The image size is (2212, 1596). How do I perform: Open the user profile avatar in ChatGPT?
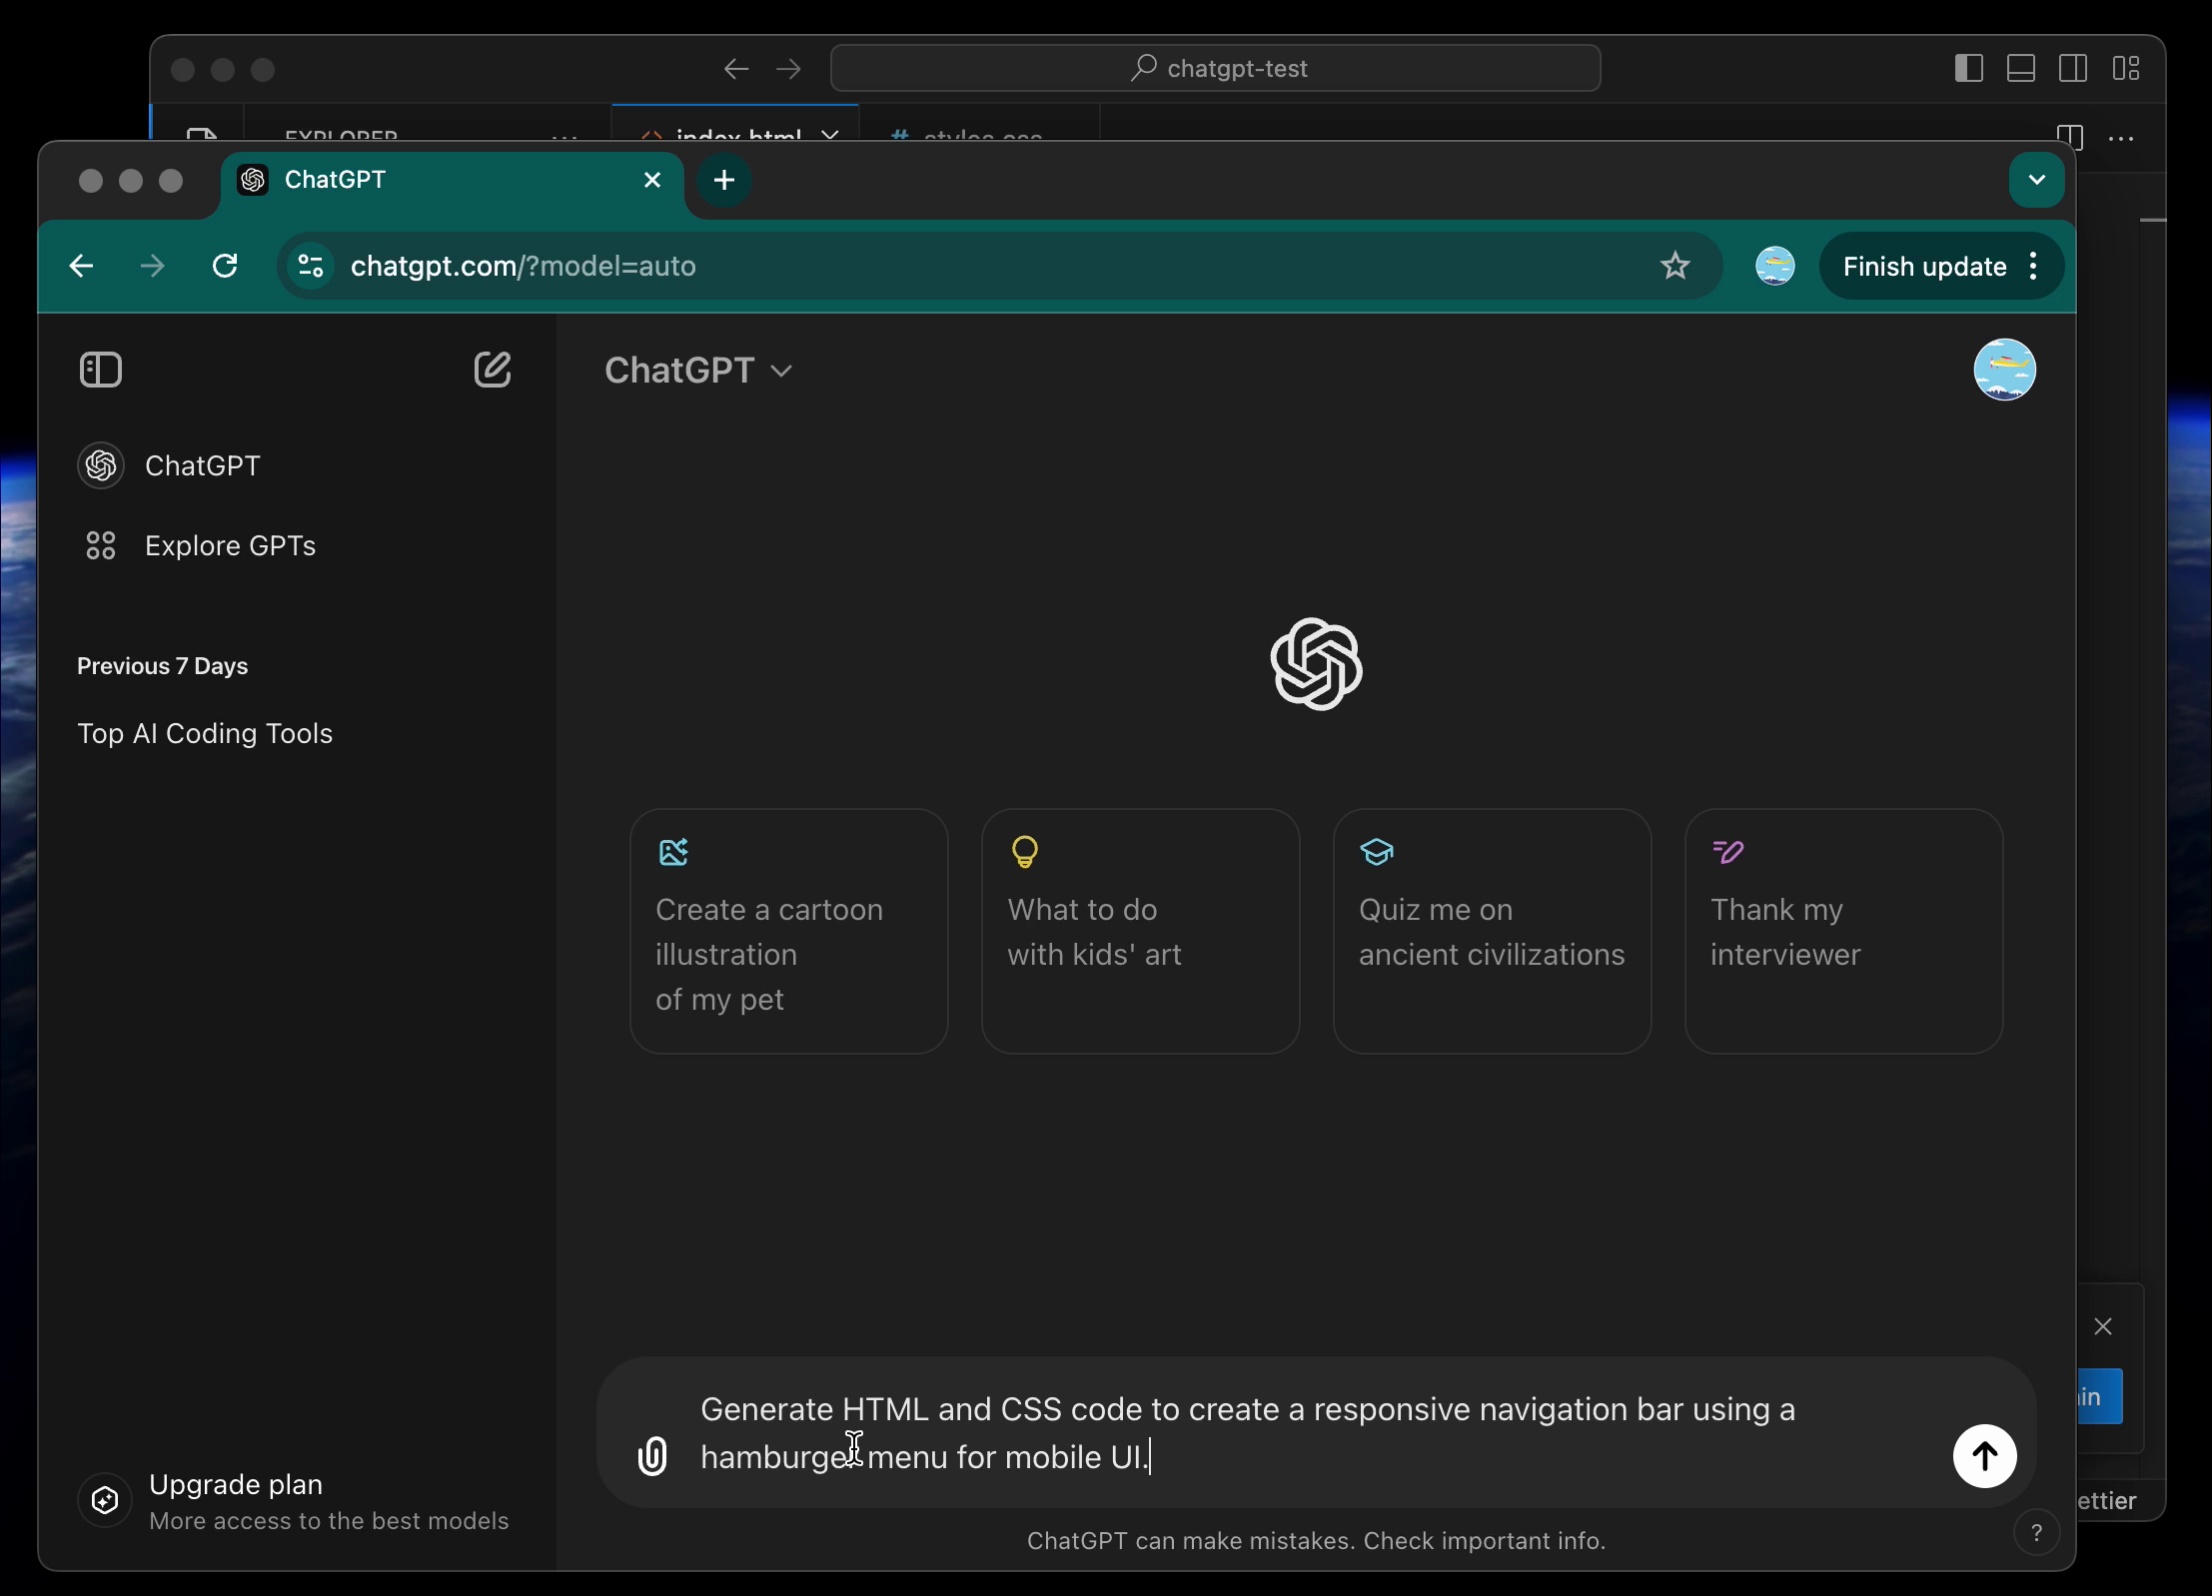pos(2004,370)
